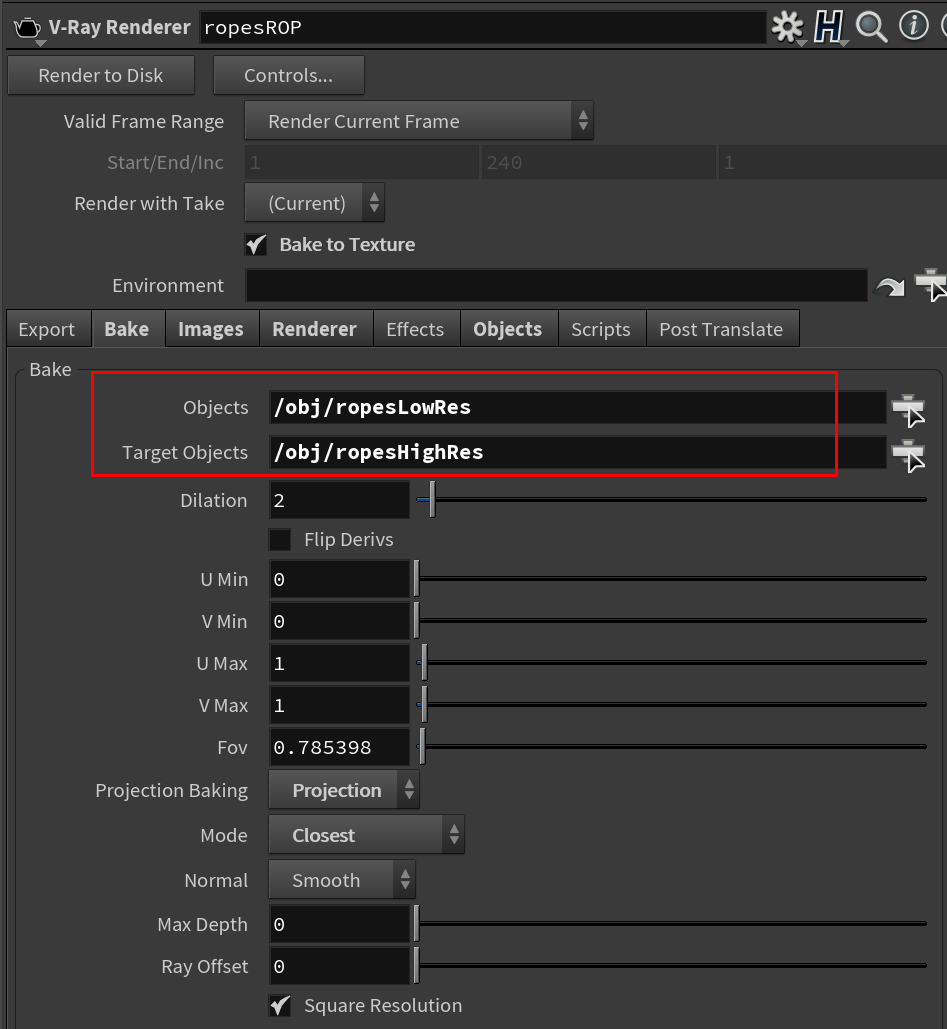Open the Render with Take dropdown

pos(314,203)
